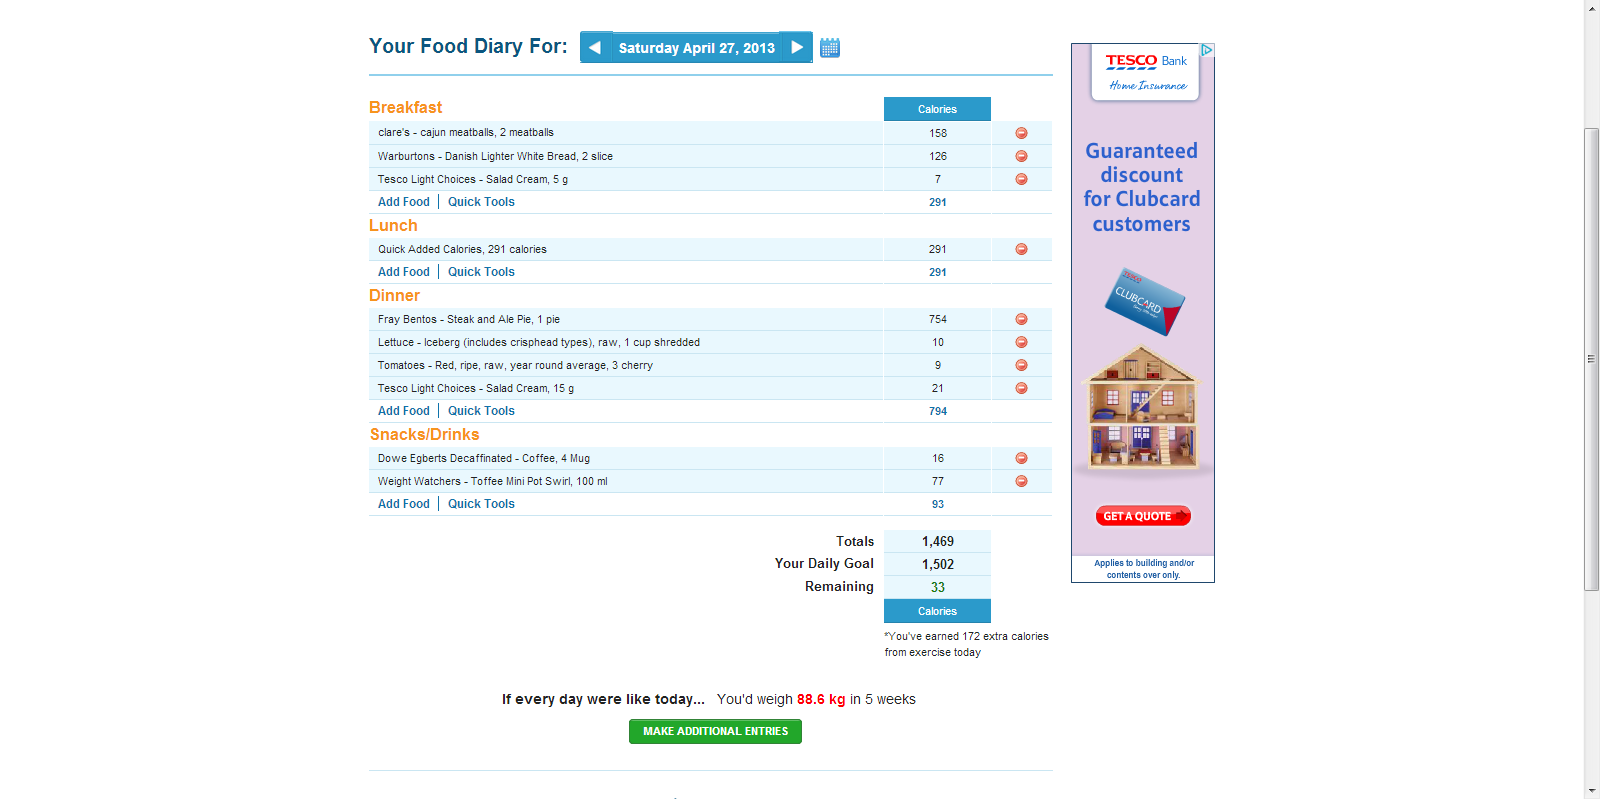Click Get a Quote on Tesco ad

pyautogui.click(x=1143, y=516)
